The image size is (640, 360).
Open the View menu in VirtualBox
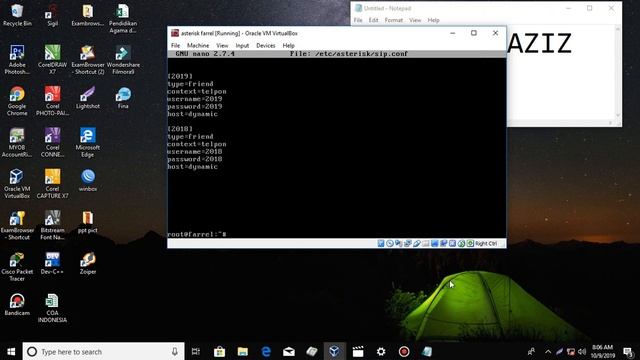click(x=222, y=45)
